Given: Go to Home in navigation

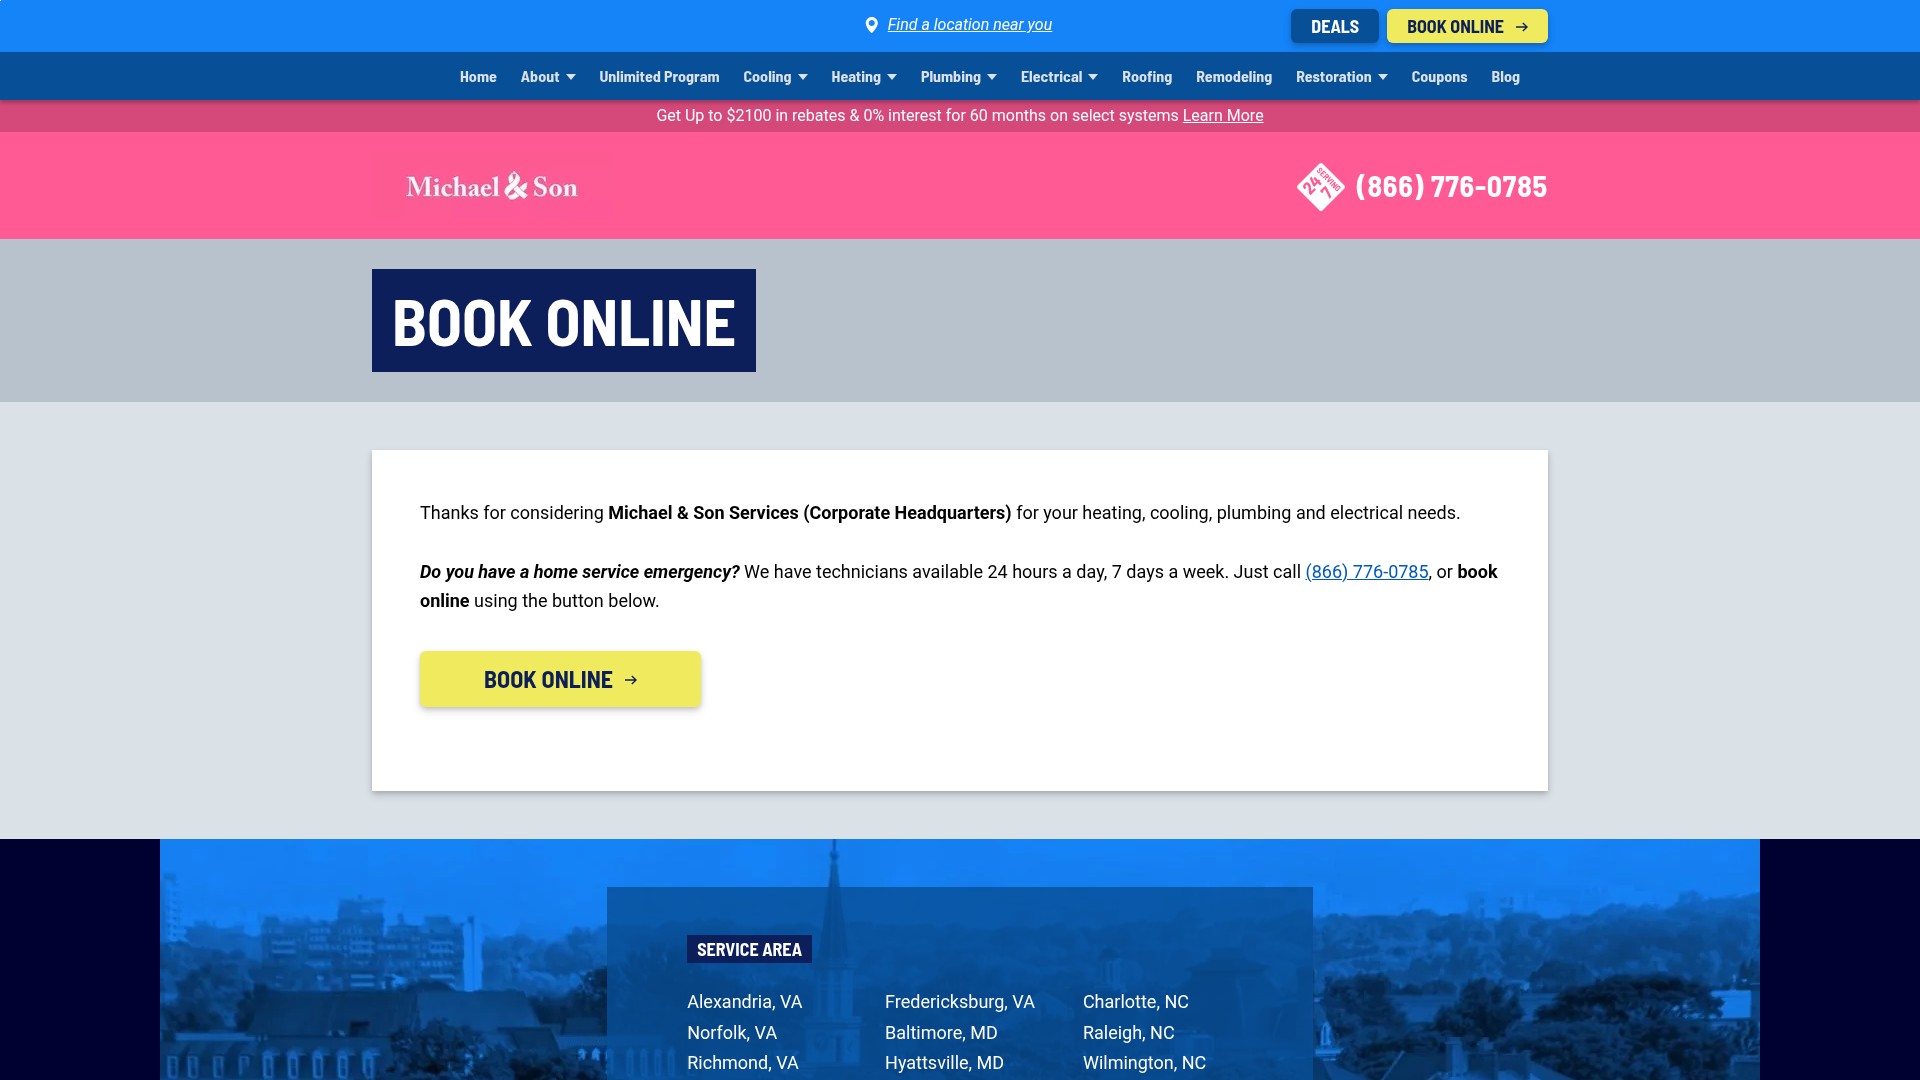Looking at the screenshot, I should pyautogui.click(x=478, y=77).
